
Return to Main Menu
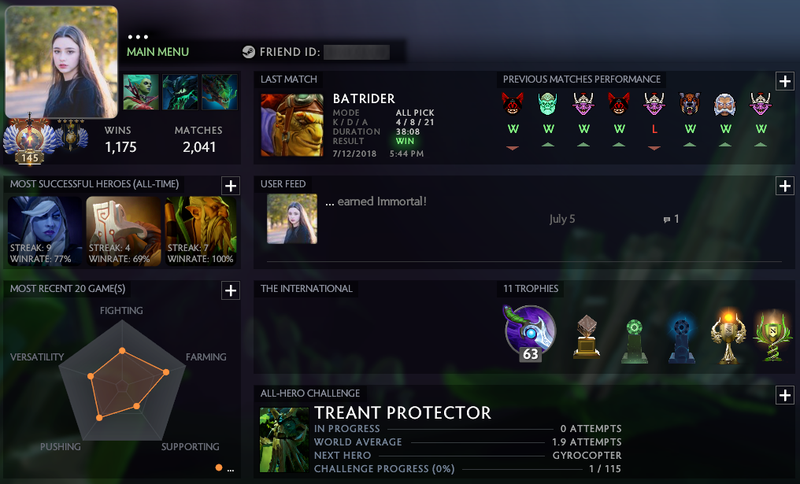pos(158,52)
